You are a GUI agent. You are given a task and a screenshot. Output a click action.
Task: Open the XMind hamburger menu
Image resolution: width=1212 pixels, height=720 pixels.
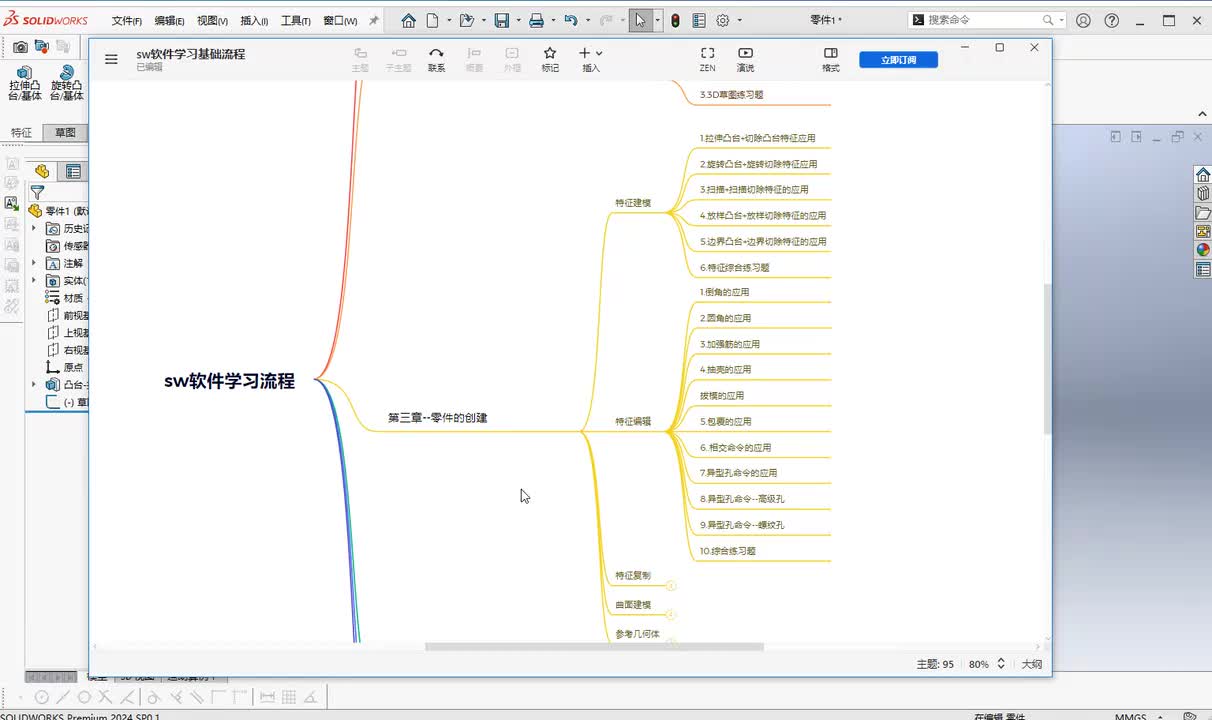pyautogui.click(x=111, y=59)
